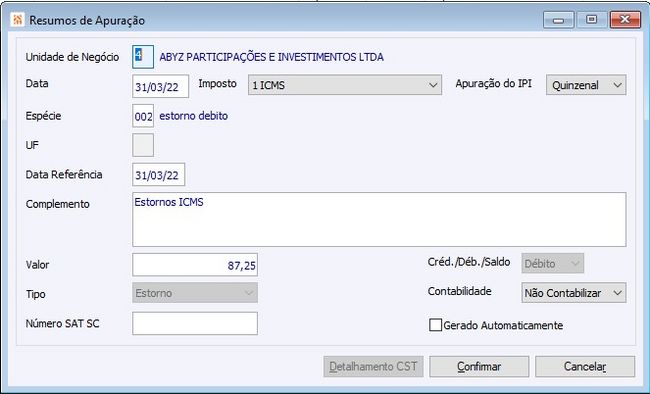Toggle the Gerado Automaticamente checkbox

pyautogui.click(x=435, y=325)
